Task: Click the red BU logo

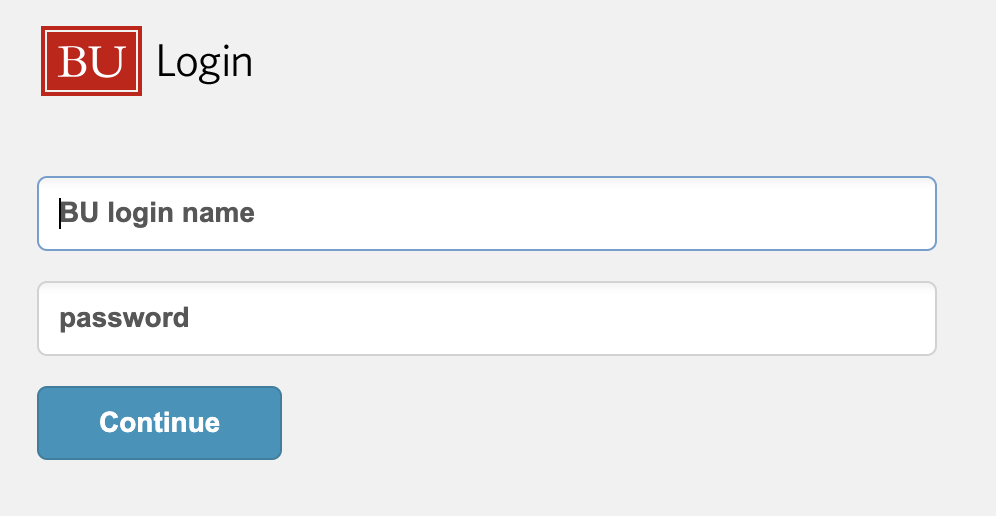Action: point(91,61)
